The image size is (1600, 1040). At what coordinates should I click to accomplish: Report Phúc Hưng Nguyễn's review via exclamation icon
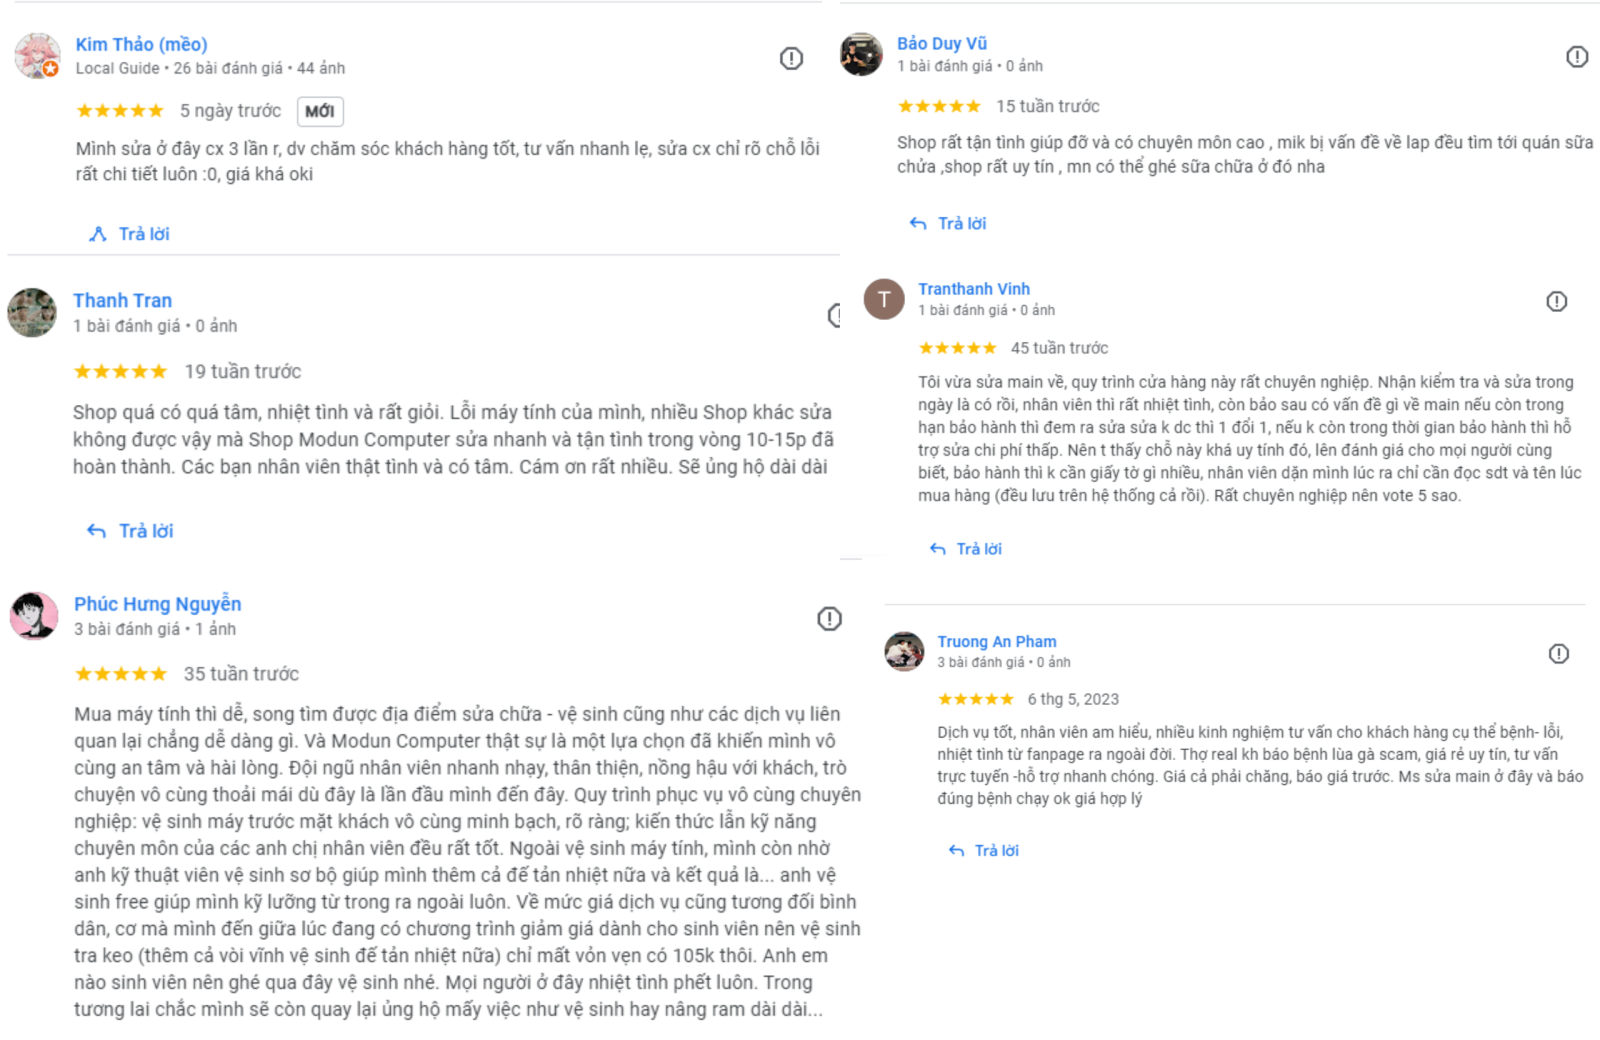[x=828, y=618]
